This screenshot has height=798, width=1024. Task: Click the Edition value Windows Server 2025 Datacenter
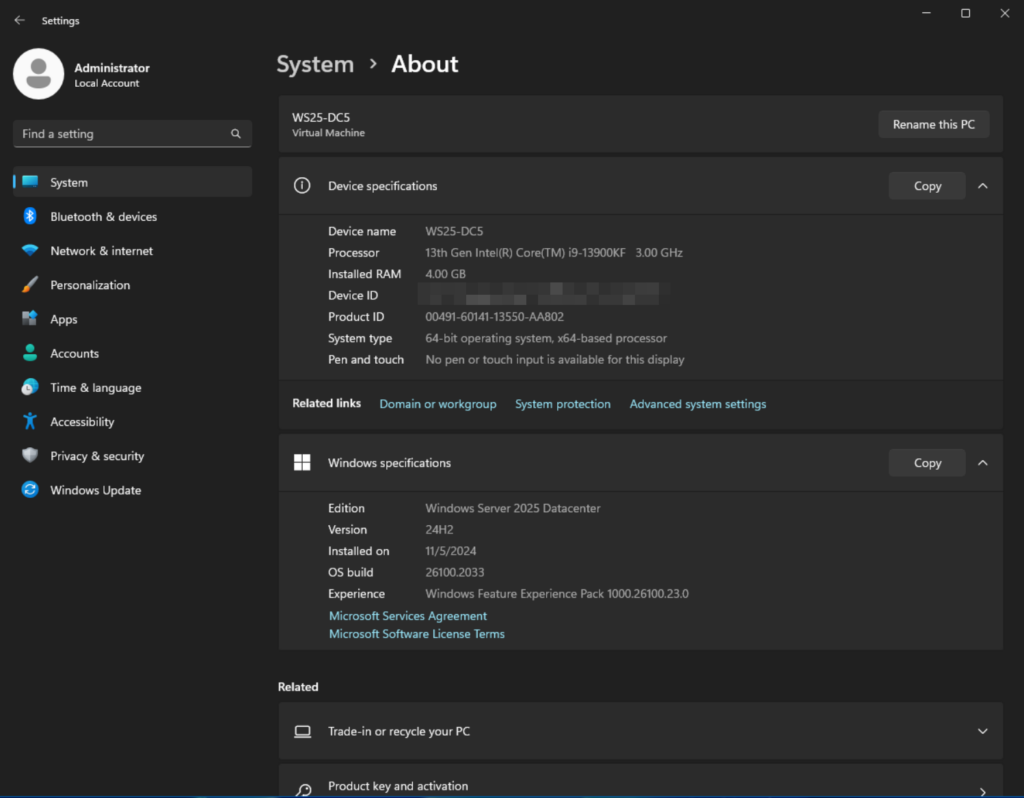[x=513, y=508]
